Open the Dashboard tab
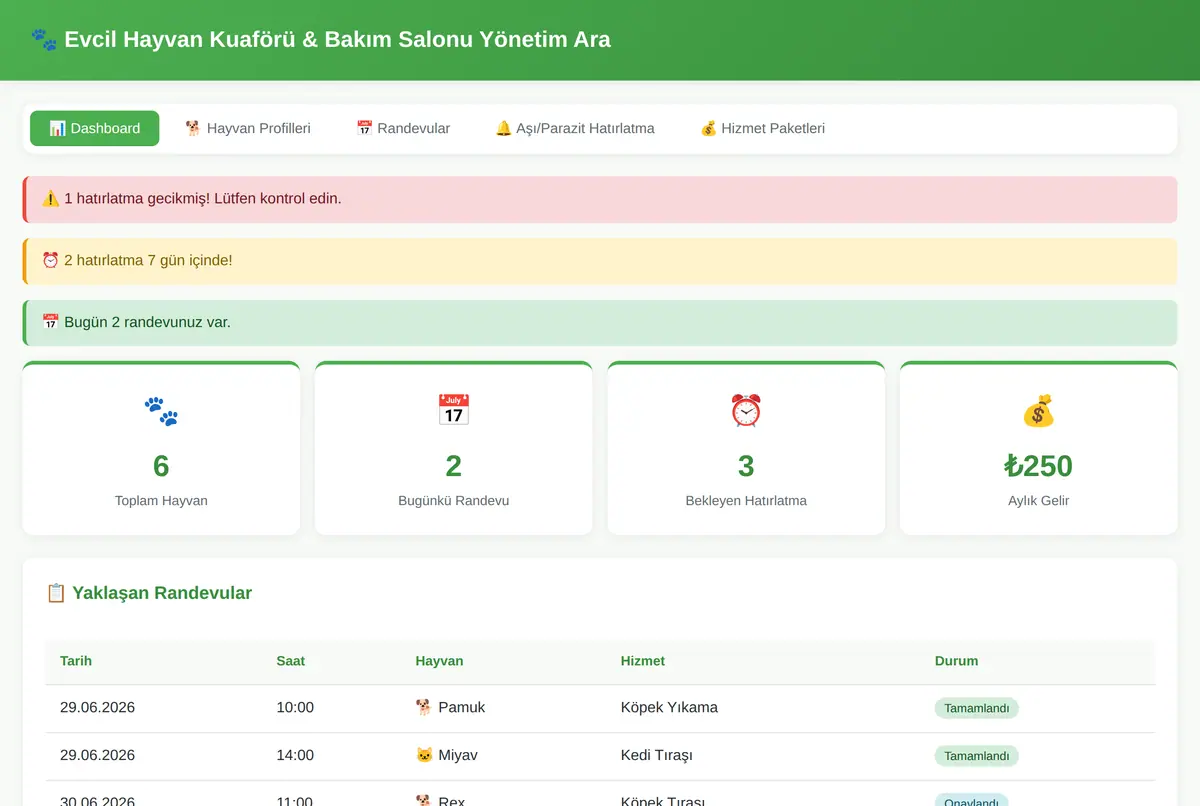Image resolution: width=1200 pixels, height=806 pixels. click(95, 128)
